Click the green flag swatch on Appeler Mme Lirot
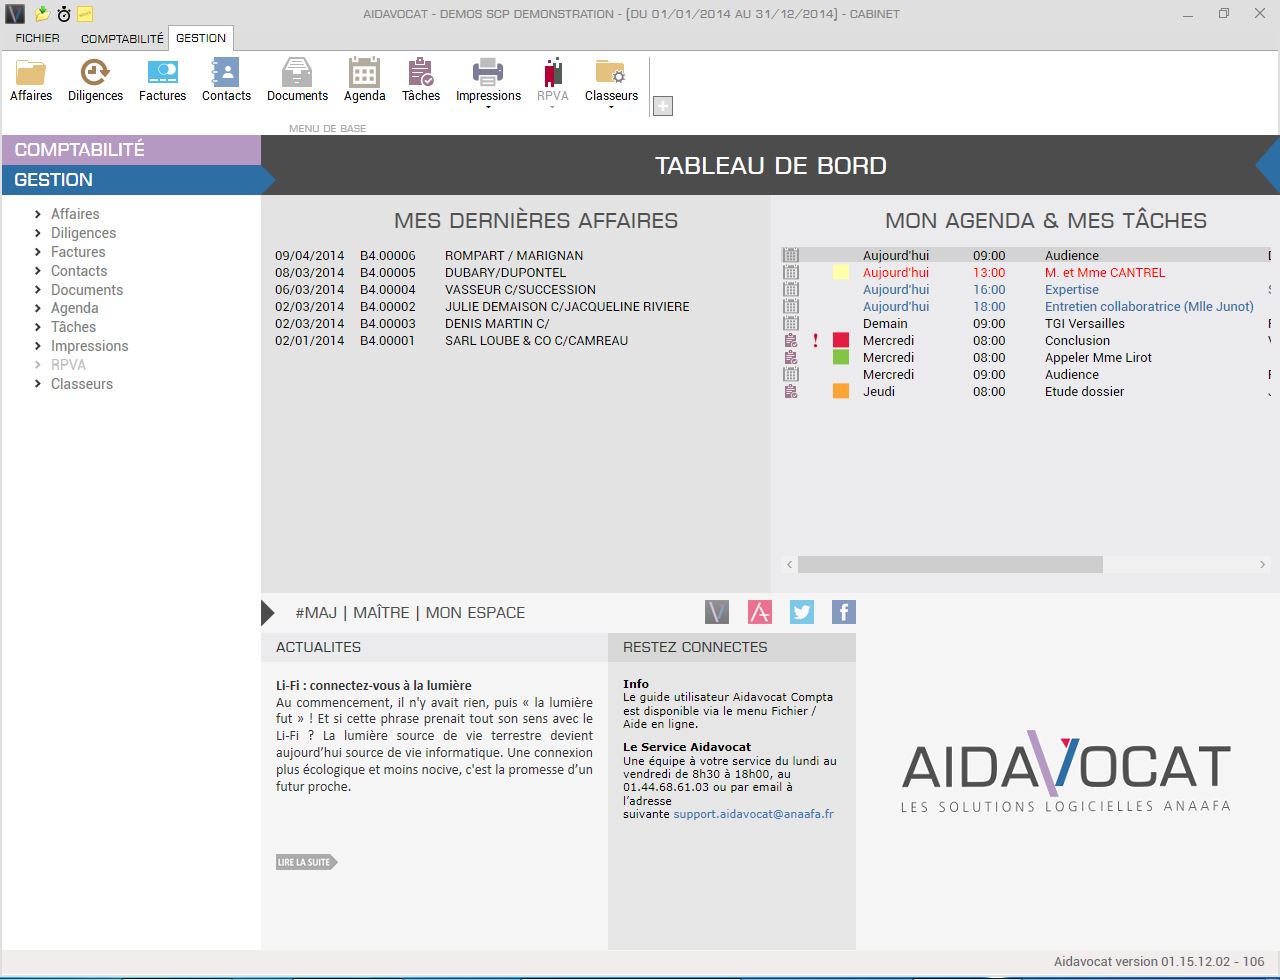 841,357
